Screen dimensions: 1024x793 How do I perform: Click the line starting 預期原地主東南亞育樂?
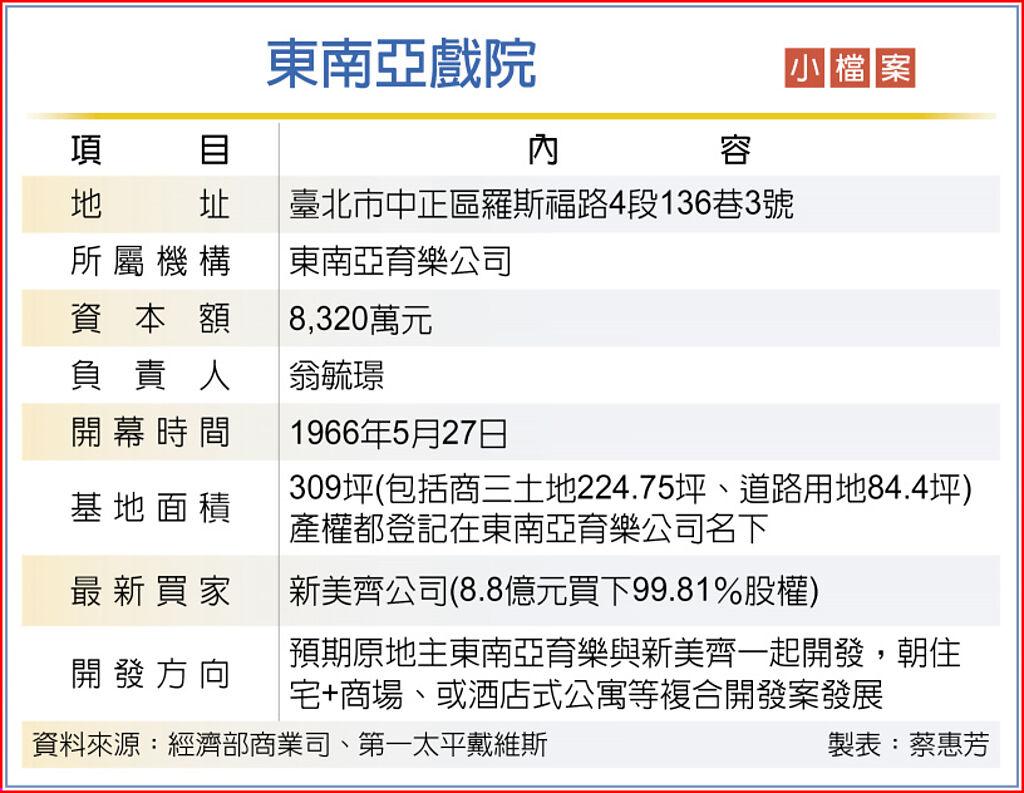[625, 653]
